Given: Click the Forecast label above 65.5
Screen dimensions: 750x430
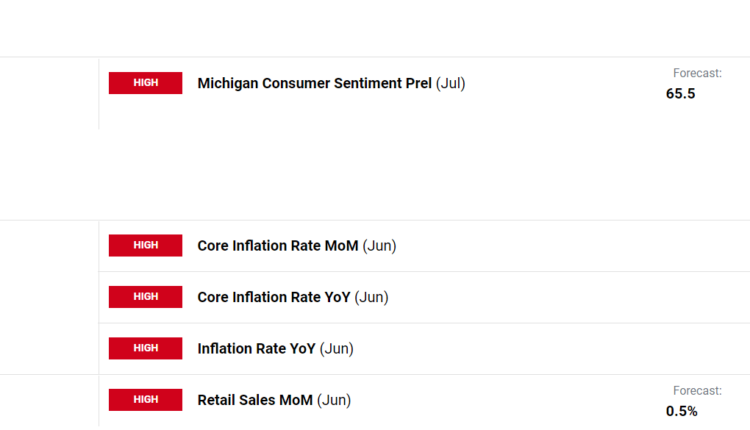Looking at the screenshot, I should tap(697, 73).
